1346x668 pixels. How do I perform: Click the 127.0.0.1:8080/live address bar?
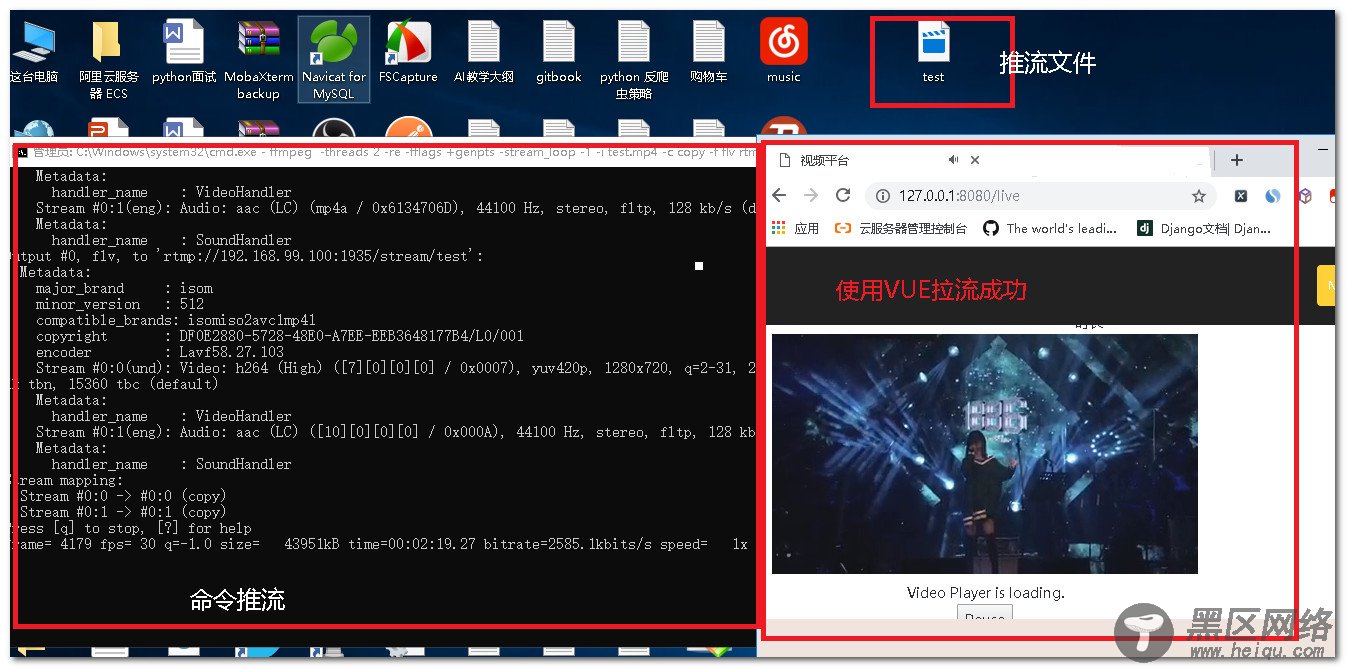(x=1040, y=196)
